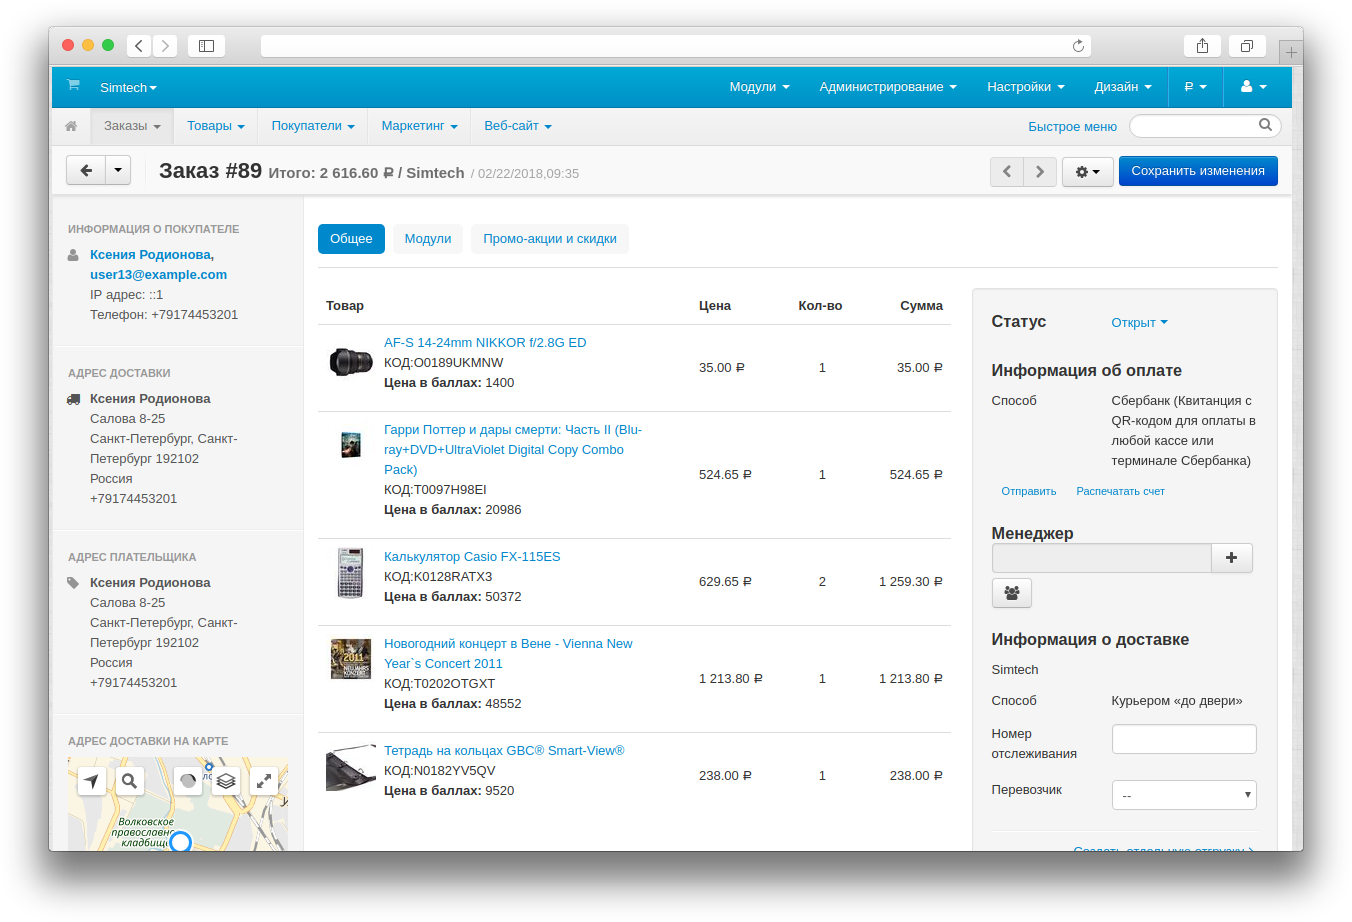This screenshot has height=922, width=1352.
Task: Open the user account dropdown menu
Action: click(x=1253, y=87)
